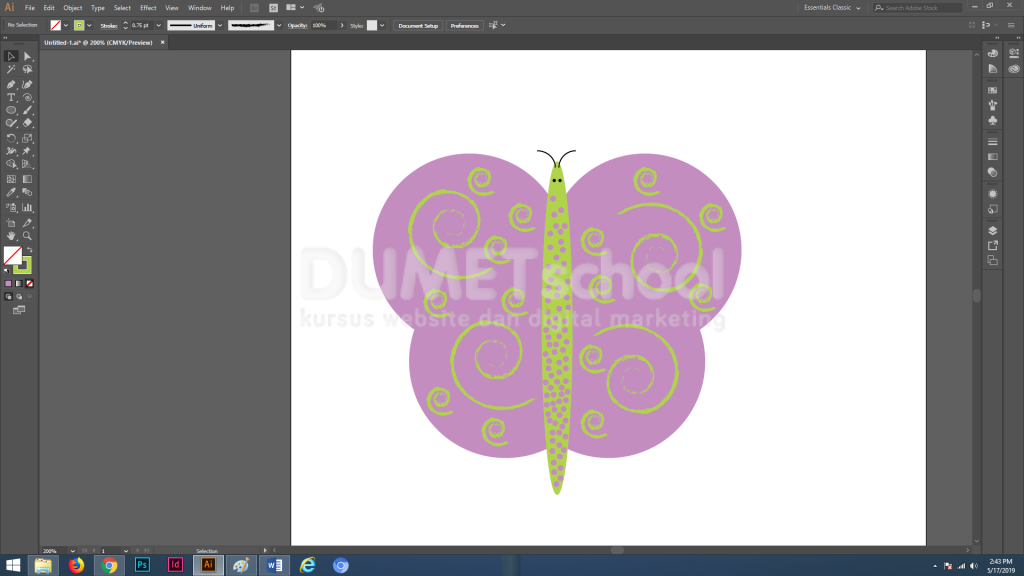Select the Mesh tool
This screenshot has height=576, width=1024.
pyautogui.click(x=11, y=179)
